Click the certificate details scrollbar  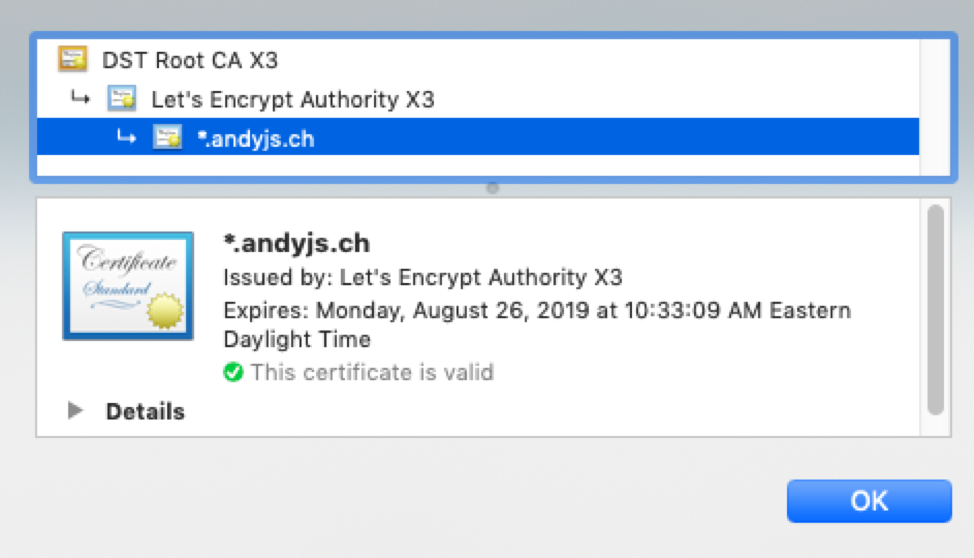(935, 310)
